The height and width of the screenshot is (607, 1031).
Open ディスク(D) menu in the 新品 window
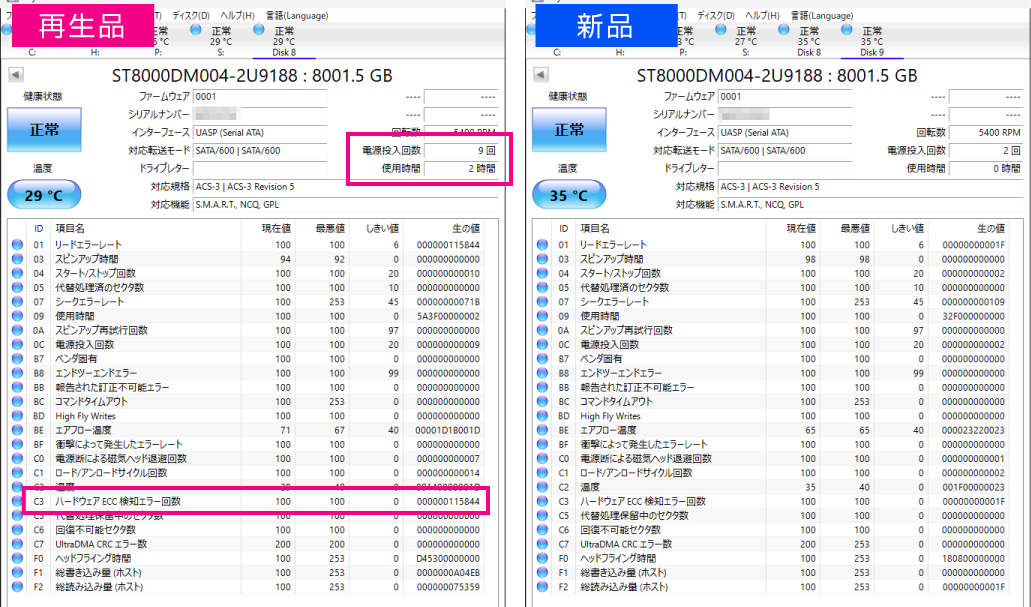click(716, 15)
